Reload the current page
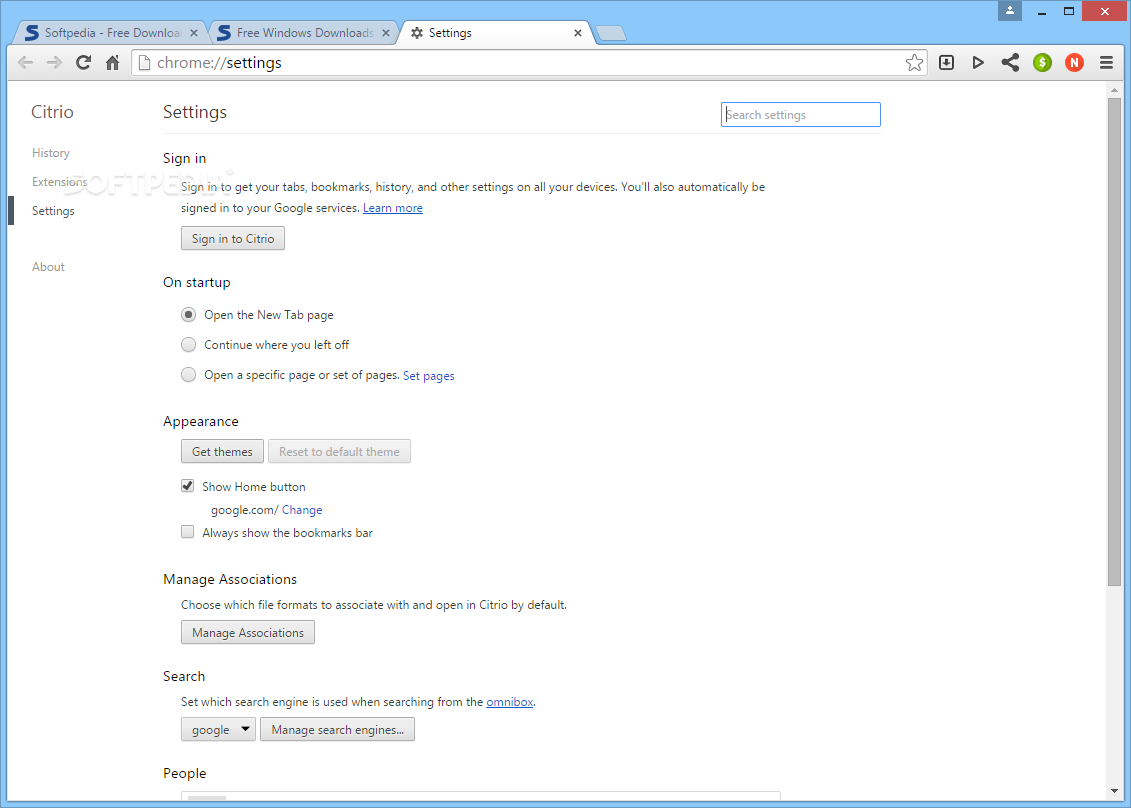This screenshot has height=808, width=1131. click(84, 63)
